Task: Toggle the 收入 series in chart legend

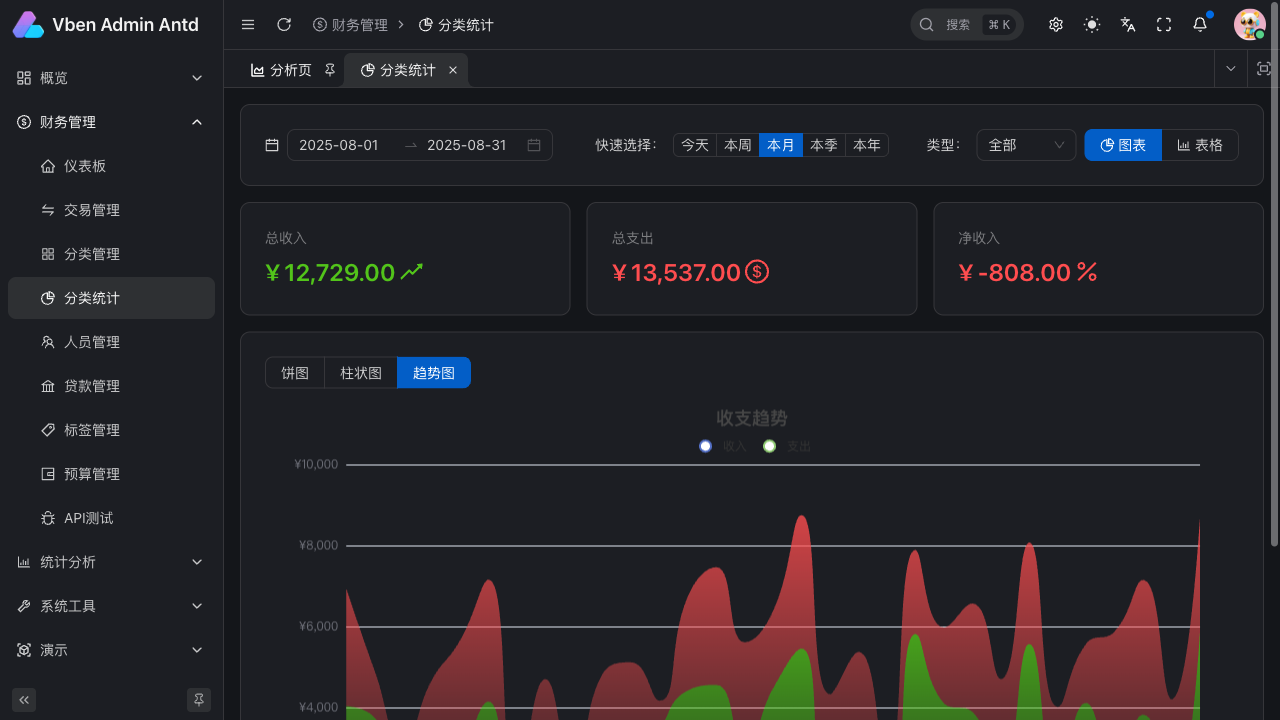Action: pyautogui.click(x=723, y=446)
